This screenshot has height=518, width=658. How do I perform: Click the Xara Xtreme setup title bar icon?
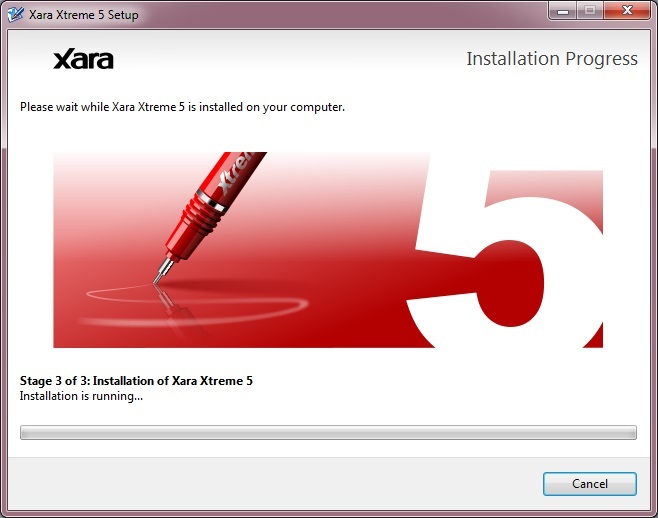(x=16, y=15)
